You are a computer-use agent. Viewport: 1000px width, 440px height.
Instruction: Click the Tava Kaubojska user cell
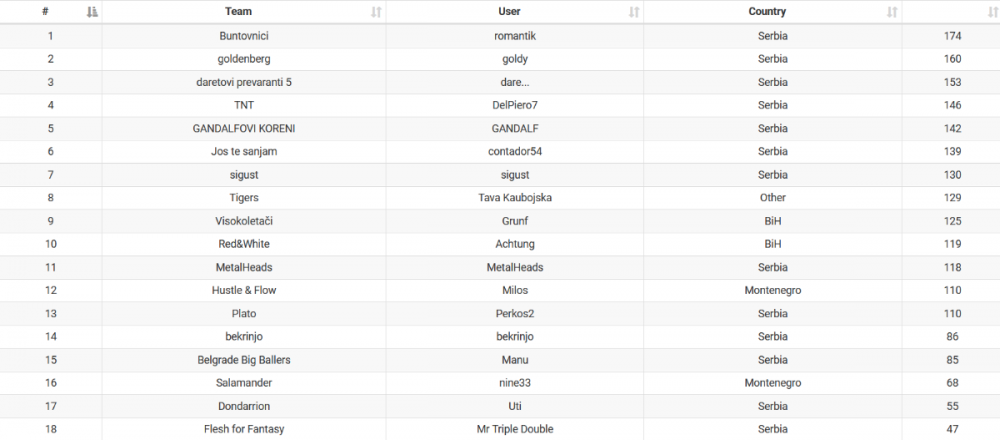pyautogui.click(x=516, y=198)
